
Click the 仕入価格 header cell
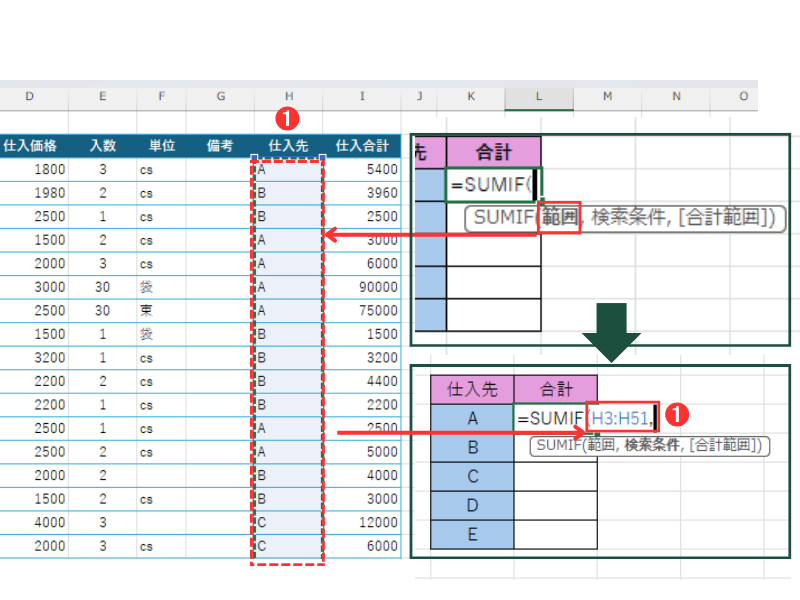click(x=29, y=146)
